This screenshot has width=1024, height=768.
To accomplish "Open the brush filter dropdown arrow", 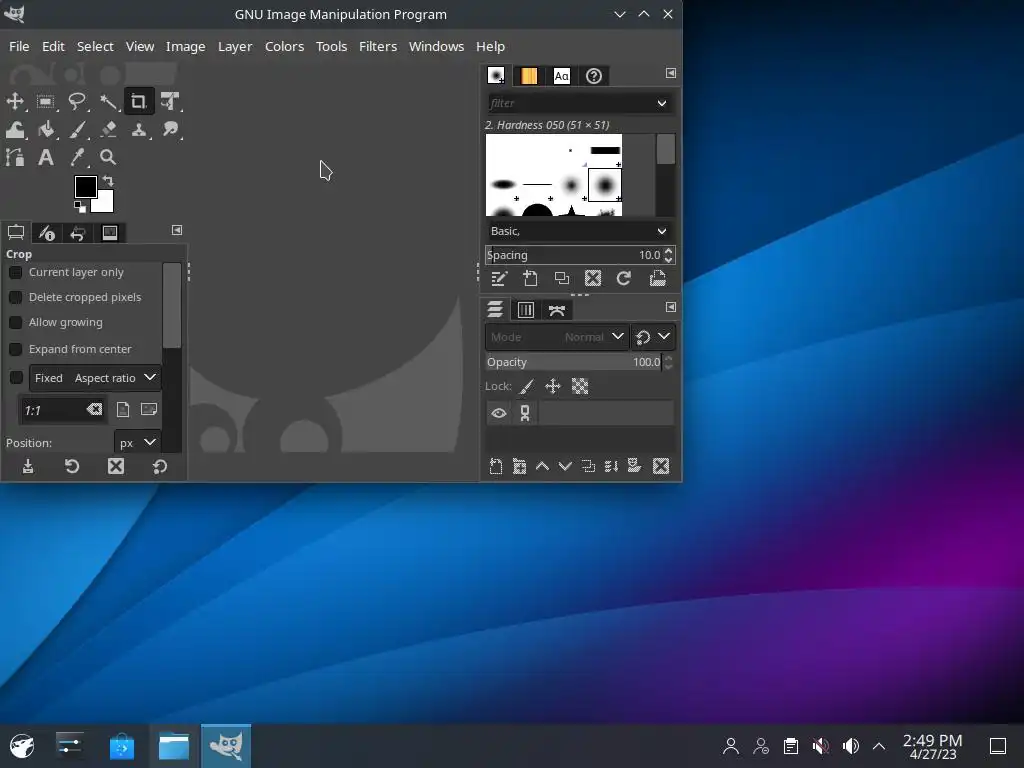I will pos(662,103).
